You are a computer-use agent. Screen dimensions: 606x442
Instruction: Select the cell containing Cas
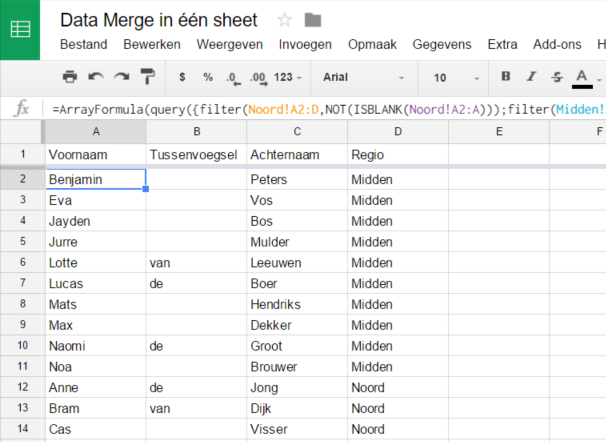[x=96, y=429]
